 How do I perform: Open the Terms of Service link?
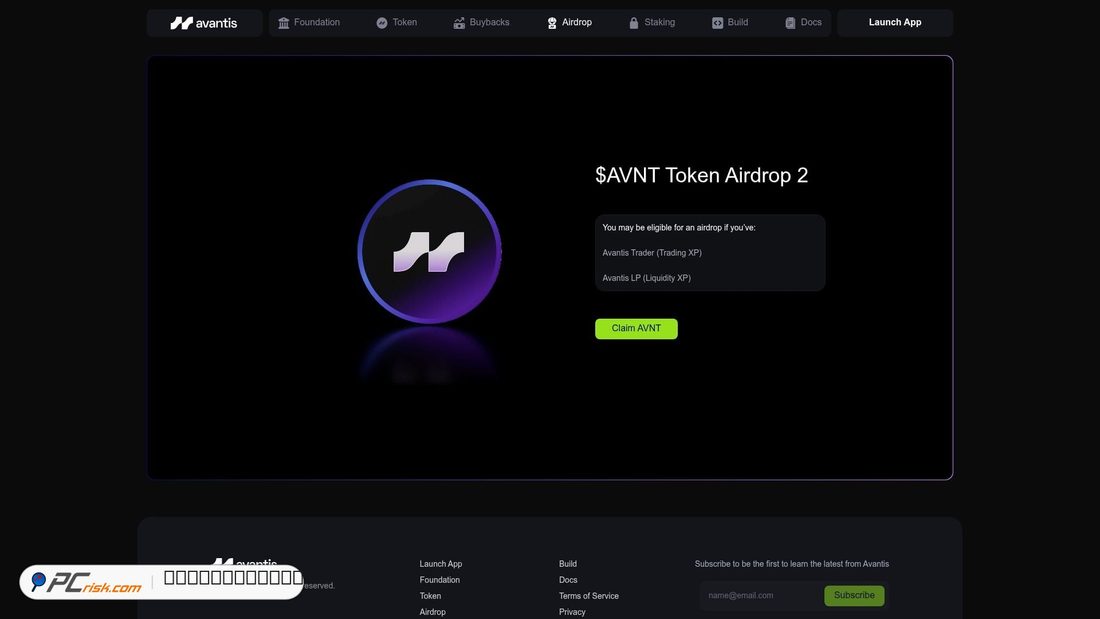(x=589, y=596)
